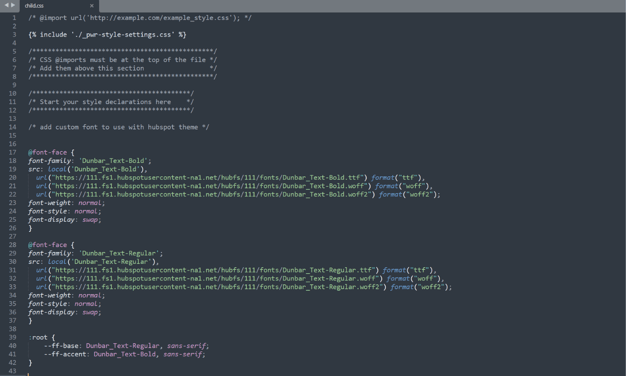Click 'font-display: swap' on line 36
This screenshot has height=376, width=626.
pos(64,312)
